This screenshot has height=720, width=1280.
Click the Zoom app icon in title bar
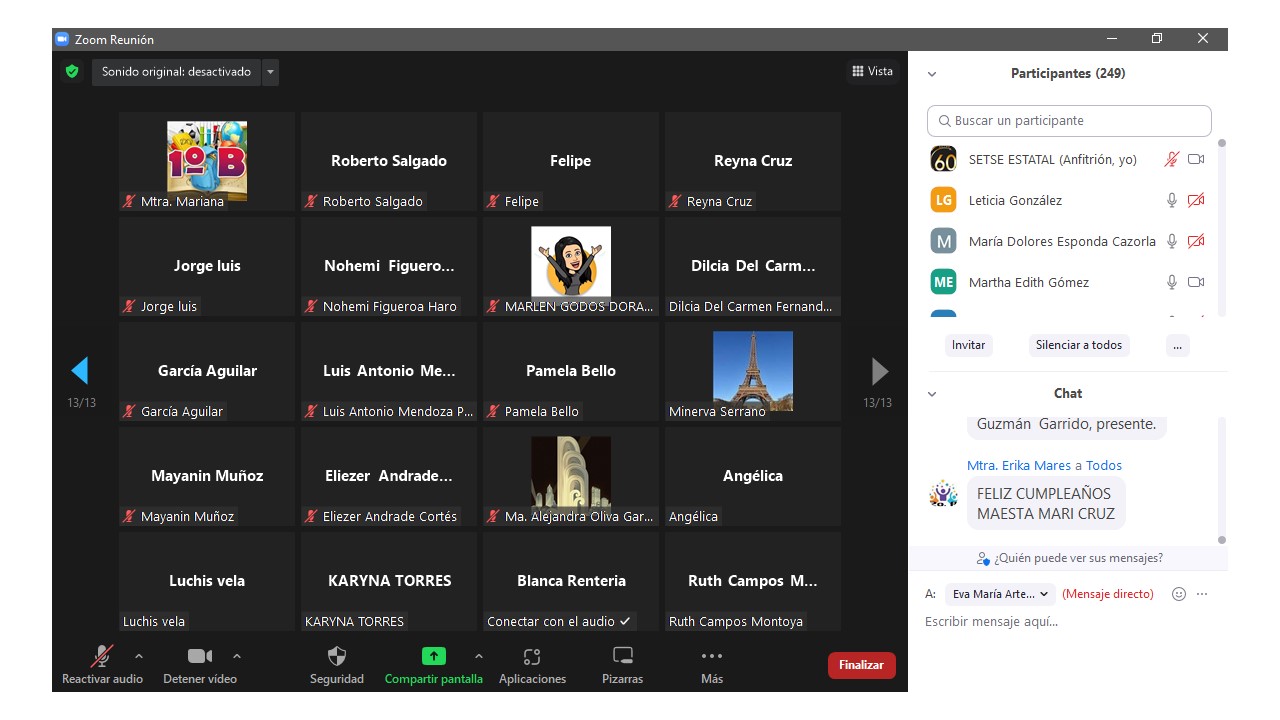(x=62, y=39)
